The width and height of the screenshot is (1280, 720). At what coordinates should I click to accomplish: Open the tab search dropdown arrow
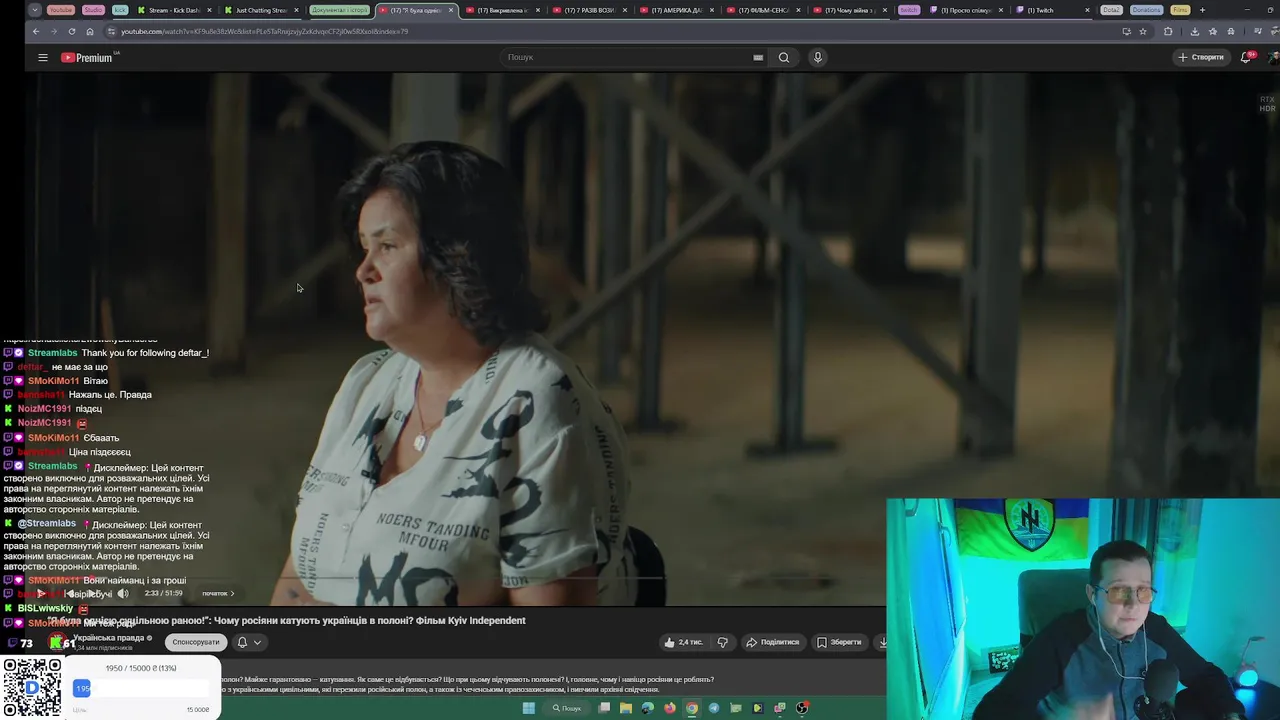[36, 10]
